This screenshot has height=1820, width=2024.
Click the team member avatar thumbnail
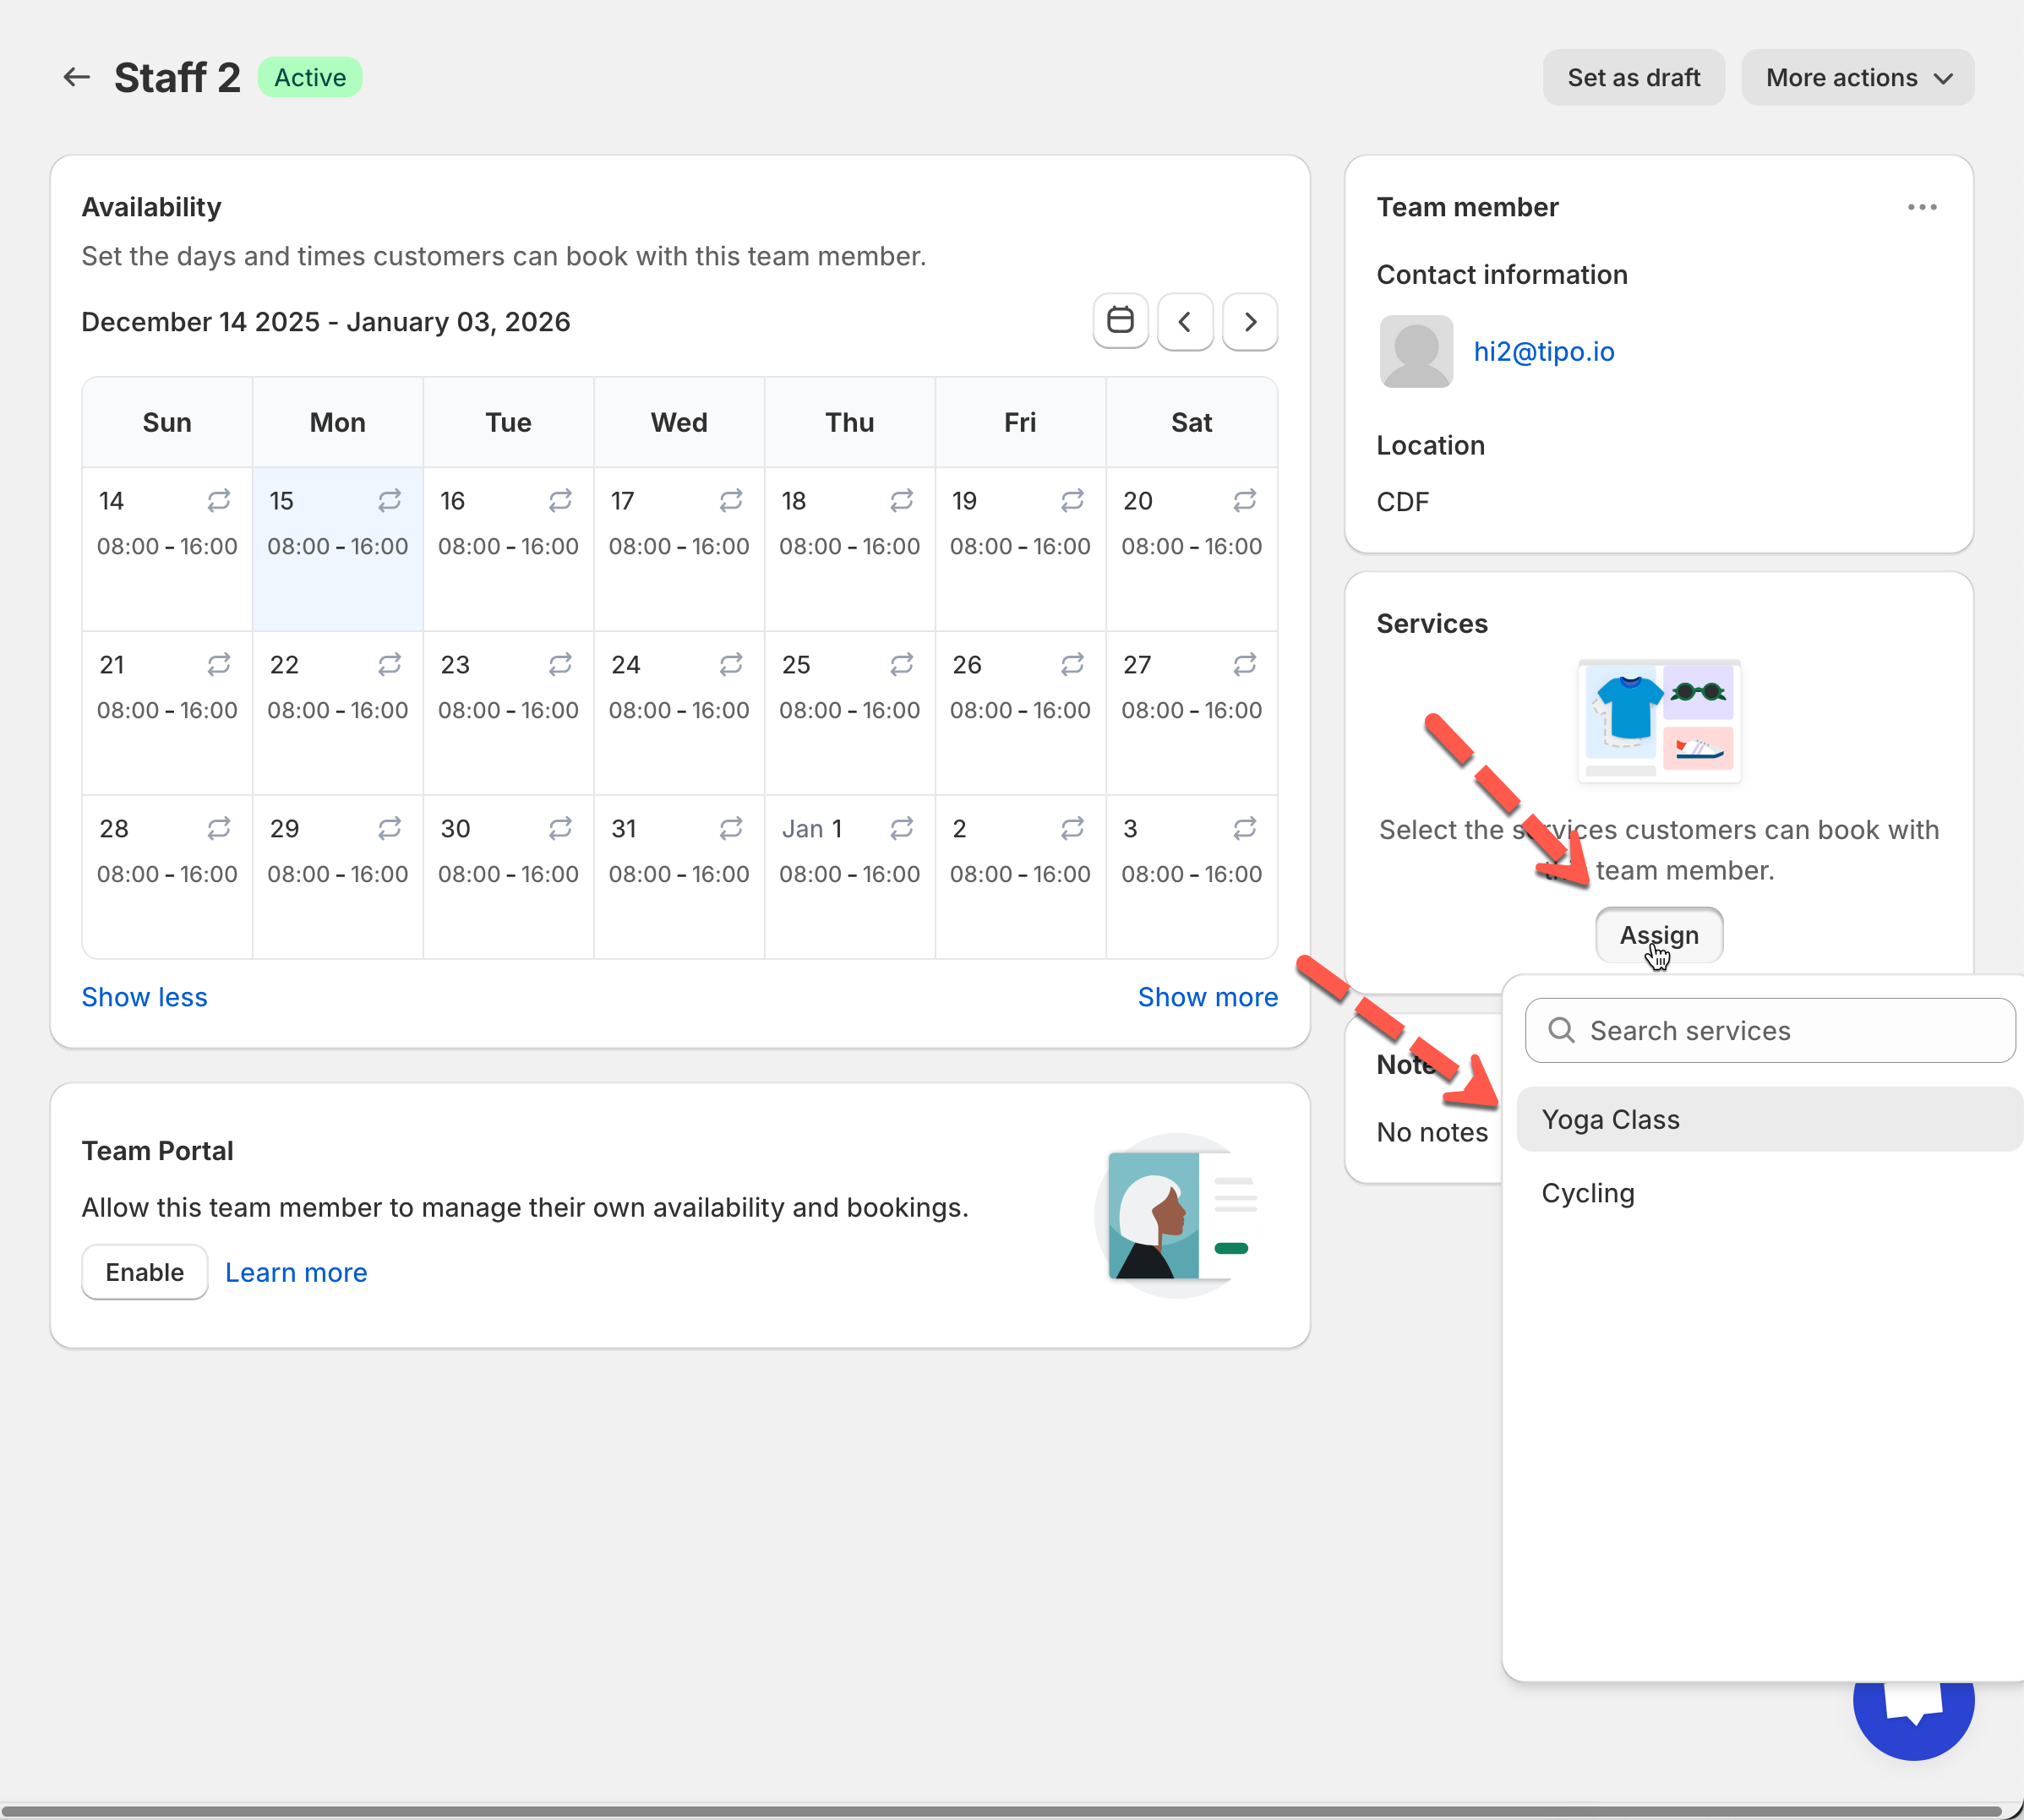point(1416,351)
